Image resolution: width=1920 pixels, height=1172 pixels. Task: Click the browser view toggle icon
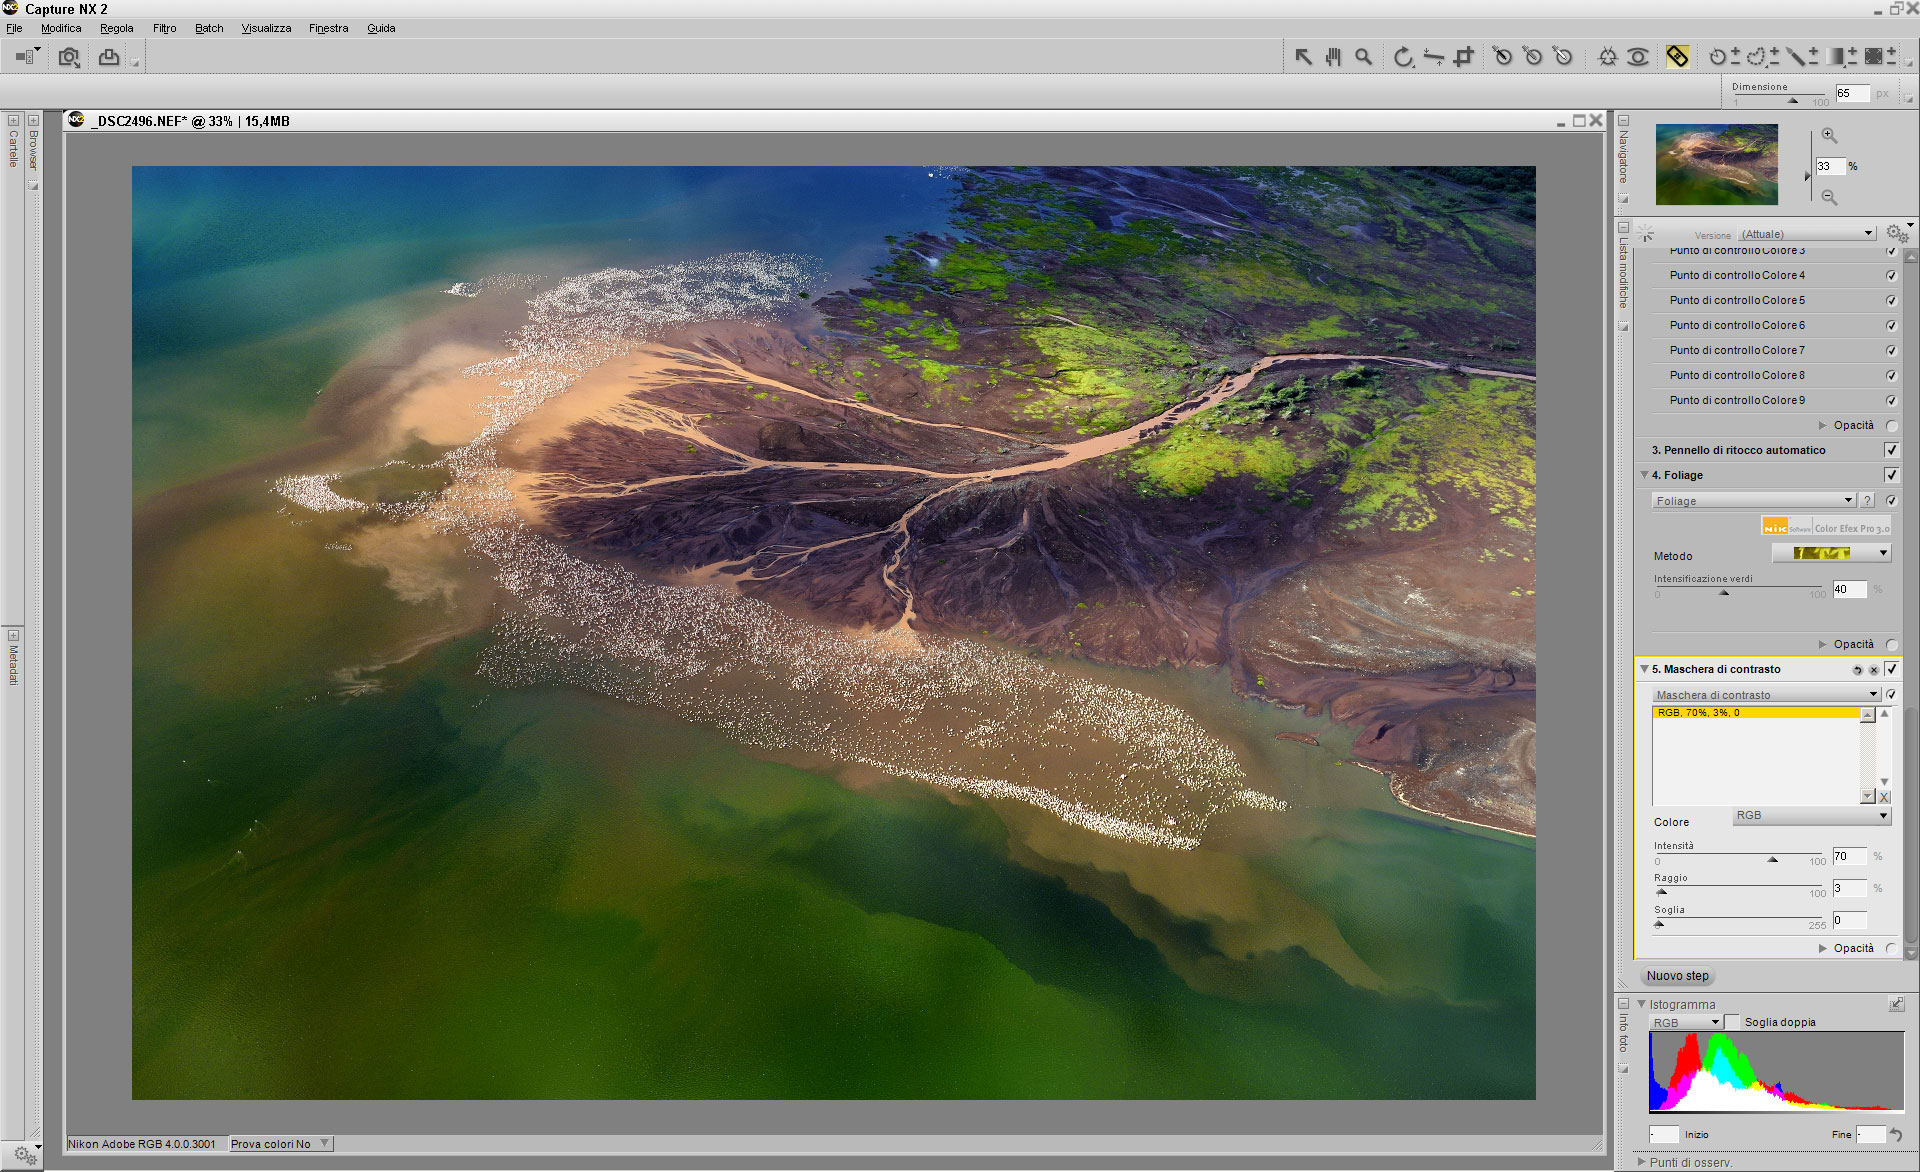point(26,57)
